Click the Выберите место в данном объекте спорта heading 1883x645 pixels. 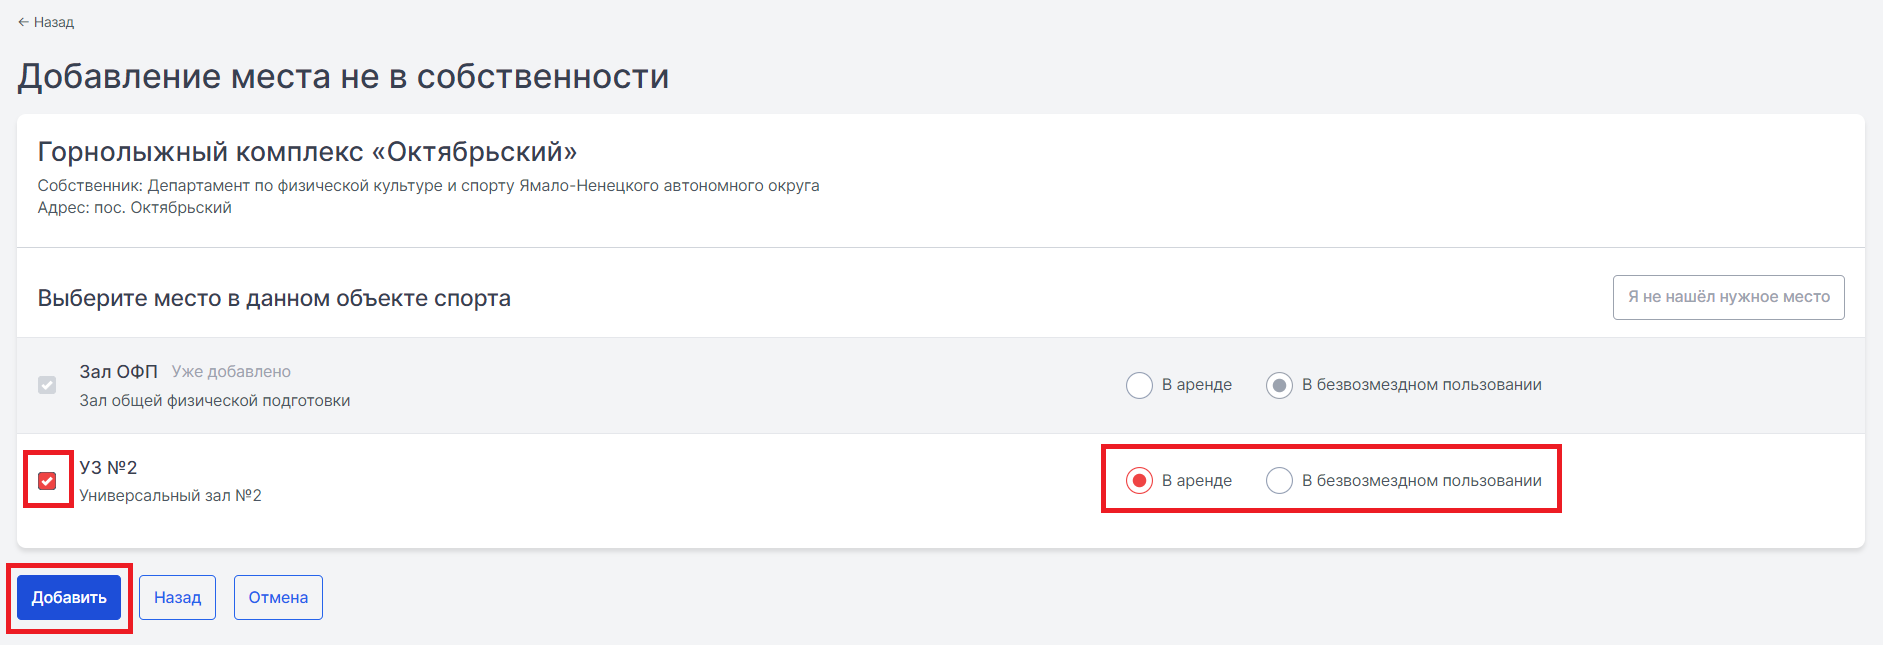pos(274,298)
